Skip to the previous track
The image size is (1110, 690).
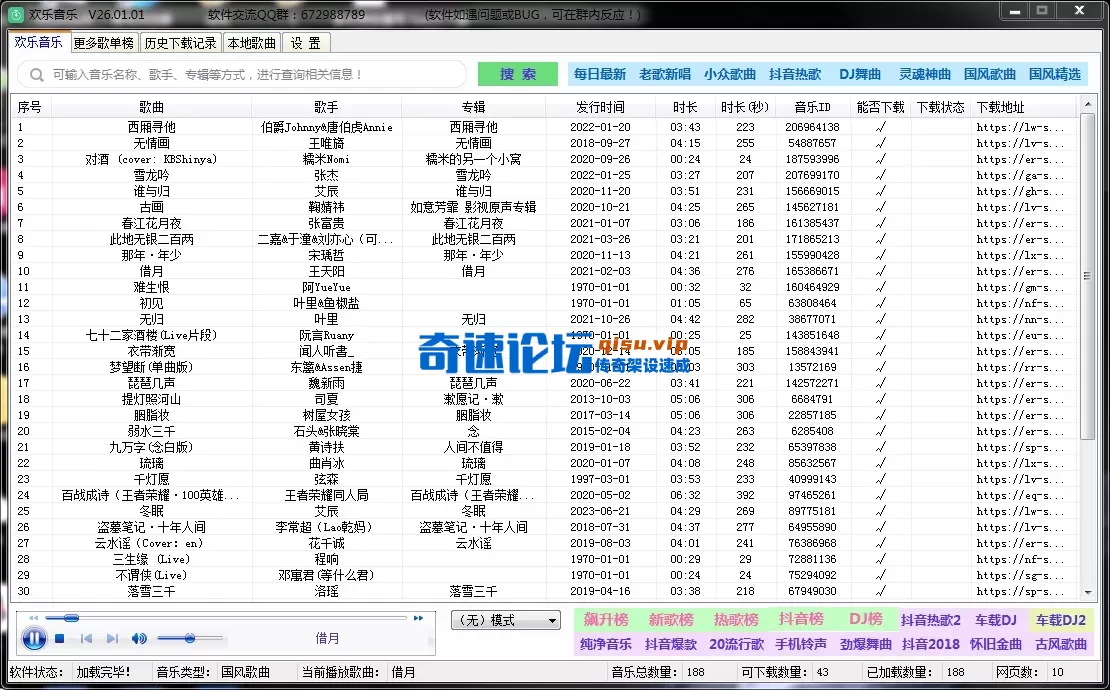(x=84, y=638)
